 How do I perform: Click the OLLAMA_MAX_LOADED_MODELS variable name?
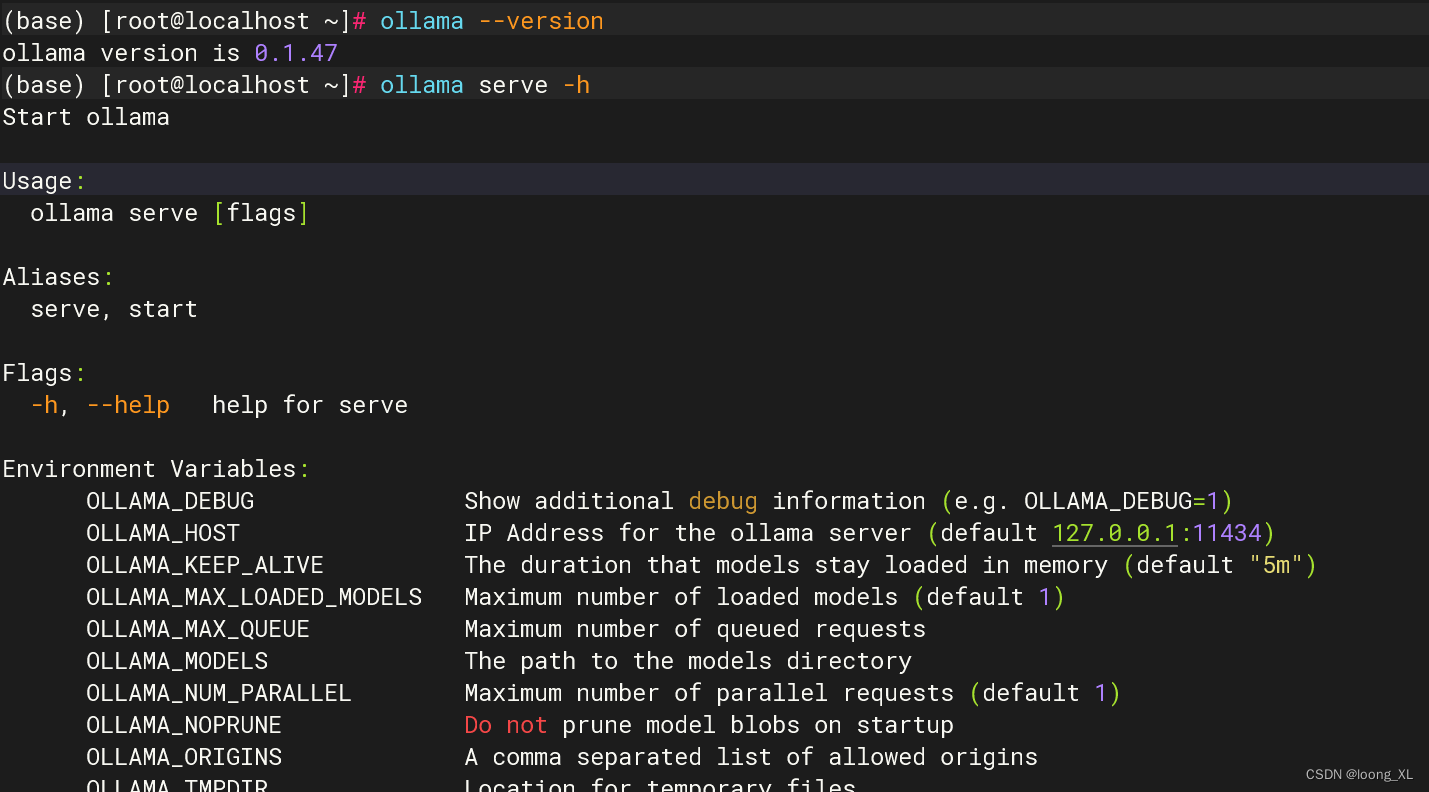click(x=254, y=597)
